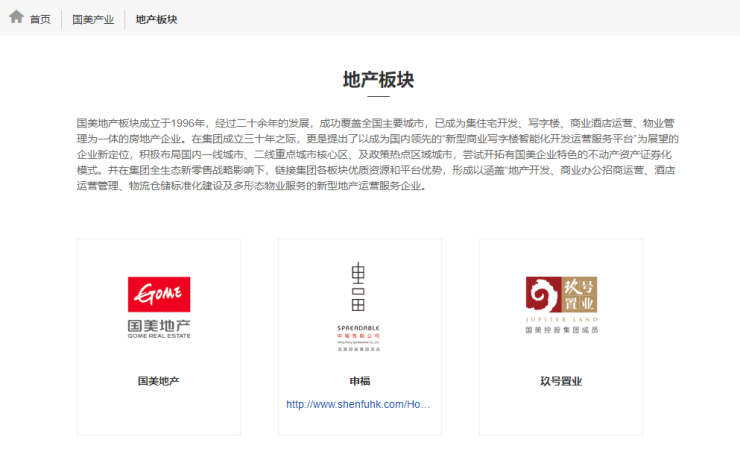The image size is (740, 472).
Task: Click the short divider line under the heading
Action: [378, 97]
